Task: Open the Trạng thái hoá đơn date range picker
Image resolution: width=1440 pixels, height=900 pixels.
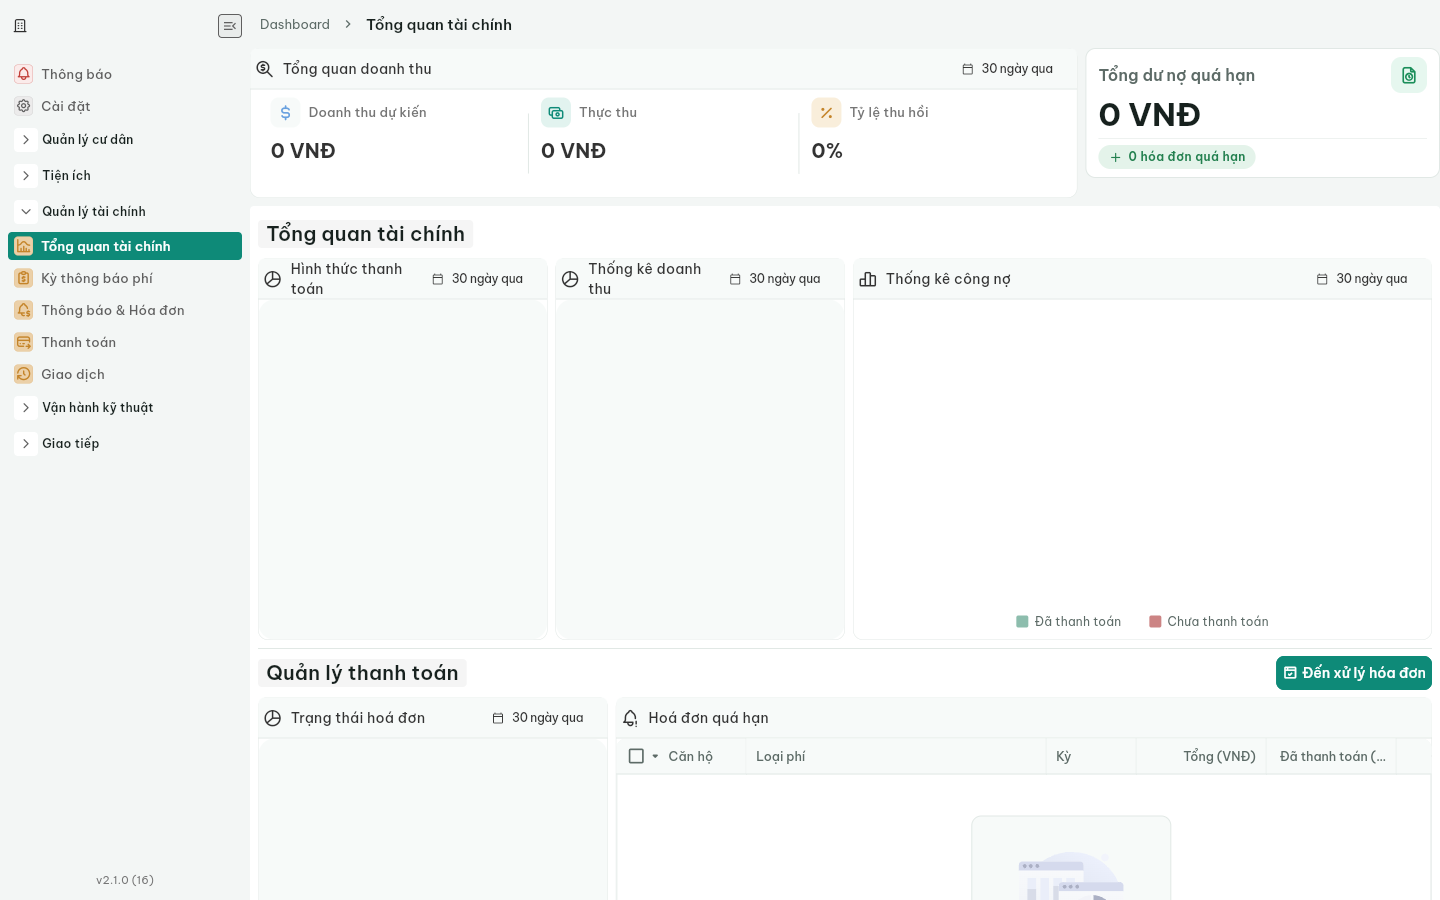Action: coord(538,718)
